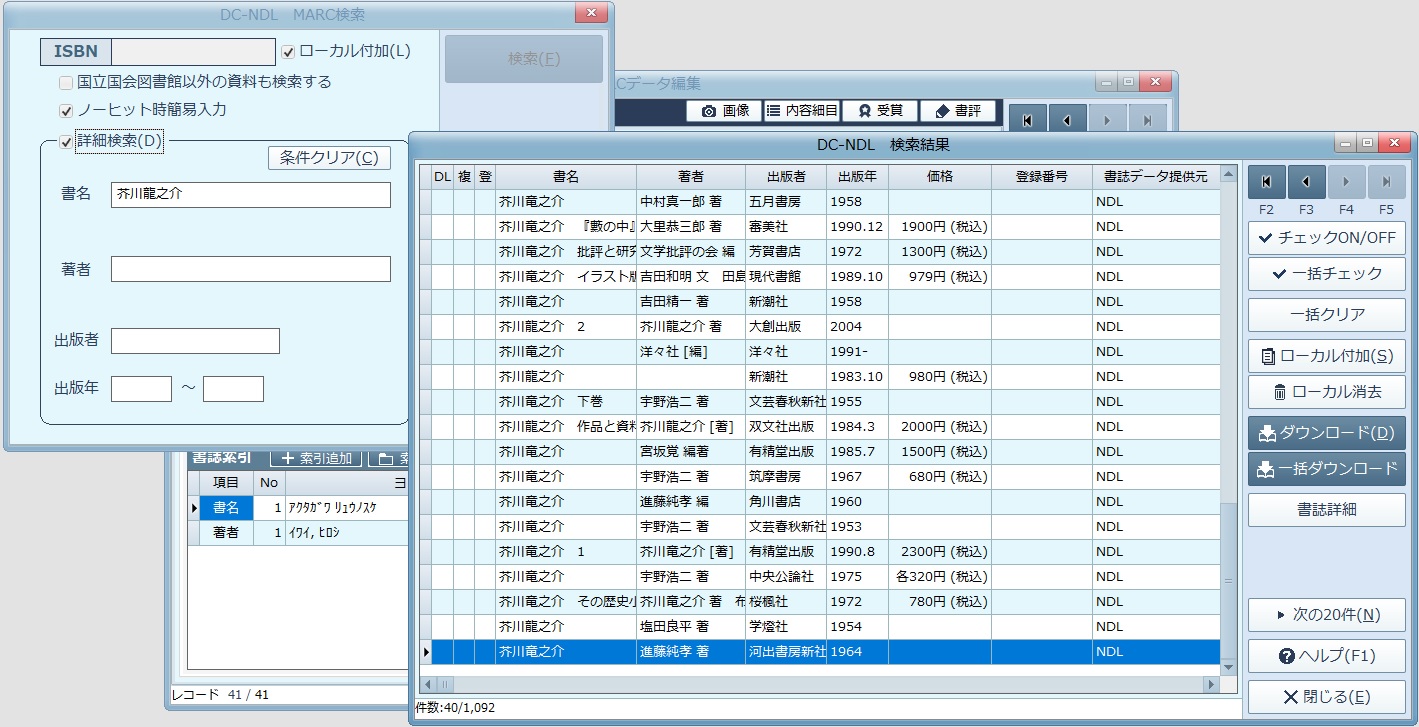The width and height of the screenshot is (1419, 727).
Task: Jump to first record in MARCデータ編集 window
Action: (x=1028, y=120)
